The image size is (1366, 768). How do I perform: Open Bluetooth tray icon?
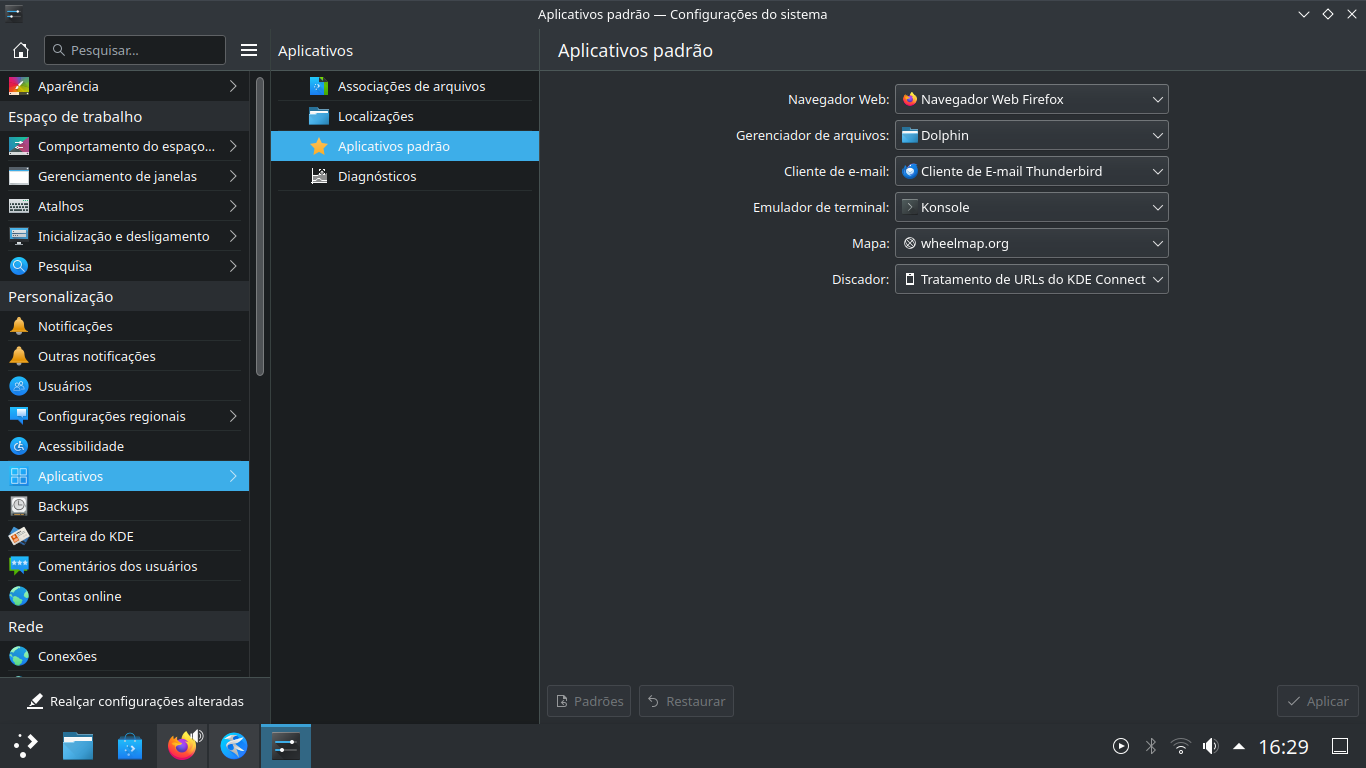(x=1150, y=746)
